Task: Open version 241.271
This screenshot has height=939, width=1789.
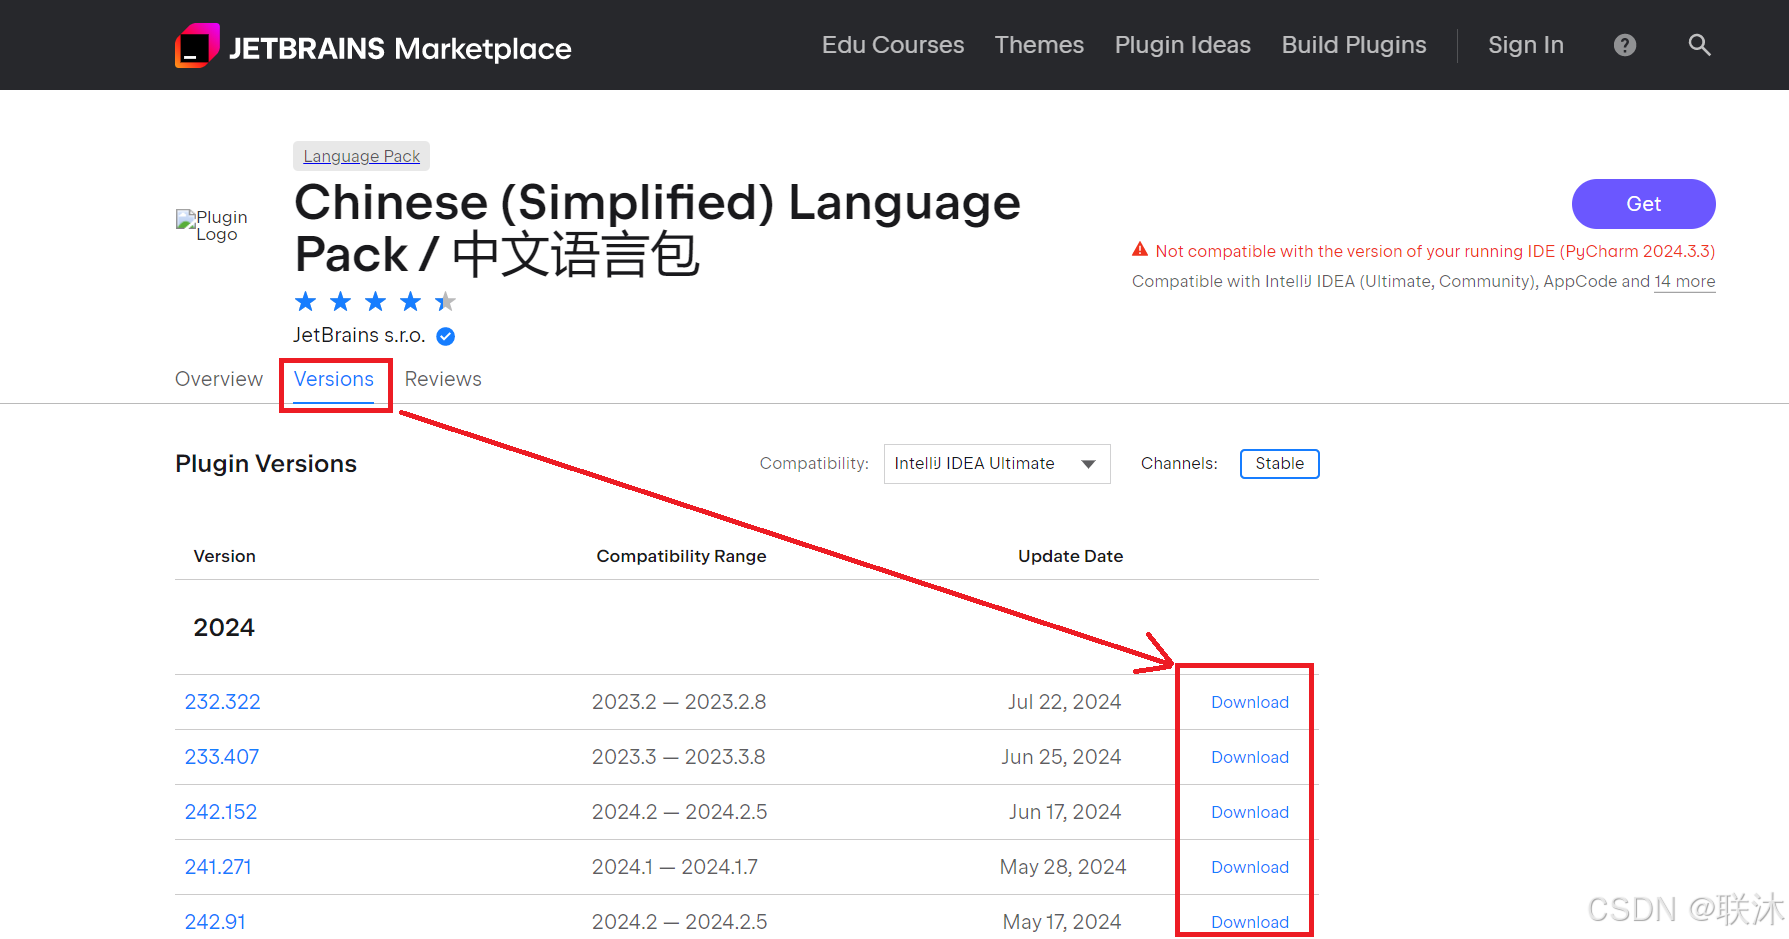Action: [217, 867]
